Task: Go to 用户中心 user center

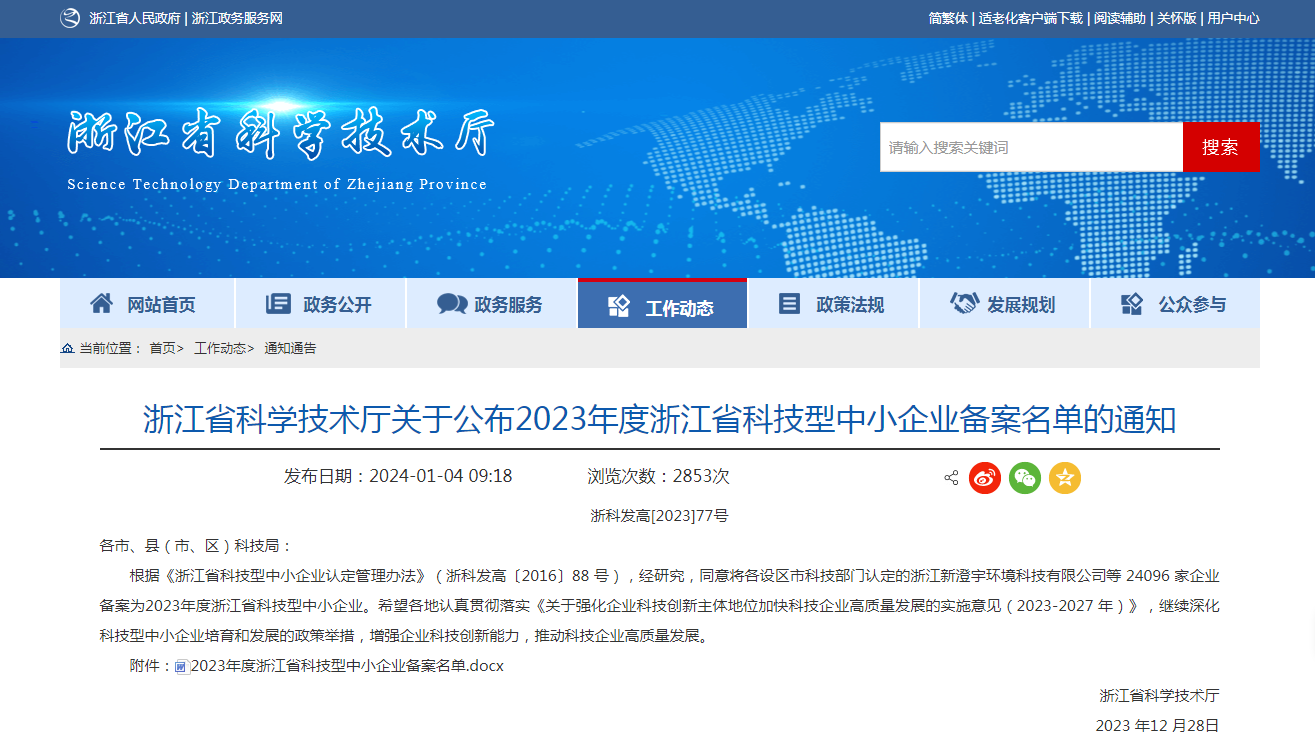Action: 1233,18
